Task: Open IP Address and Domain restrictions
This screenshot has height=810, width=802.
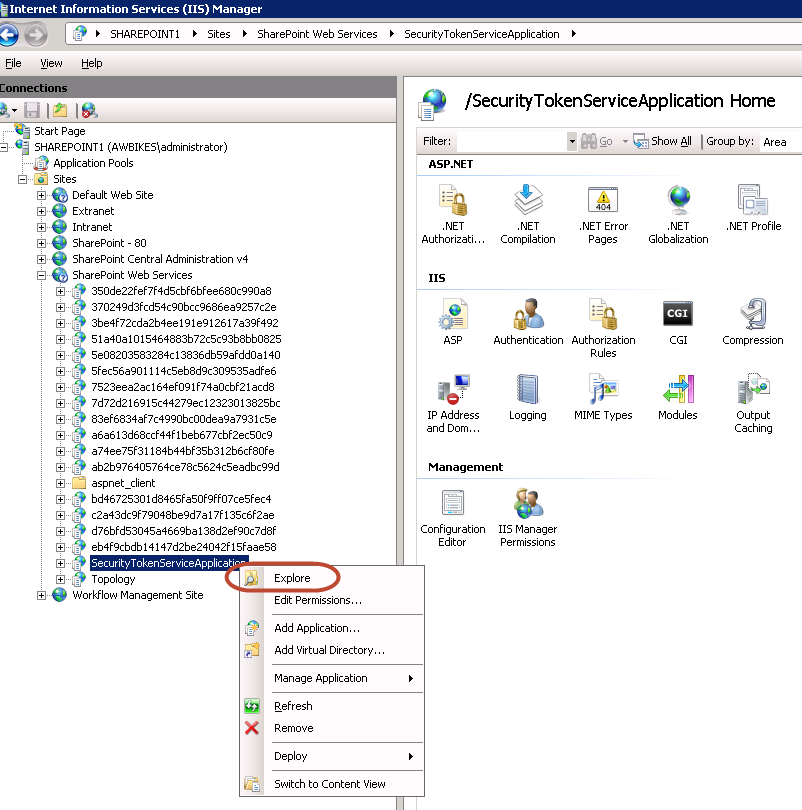Action: 453,403
